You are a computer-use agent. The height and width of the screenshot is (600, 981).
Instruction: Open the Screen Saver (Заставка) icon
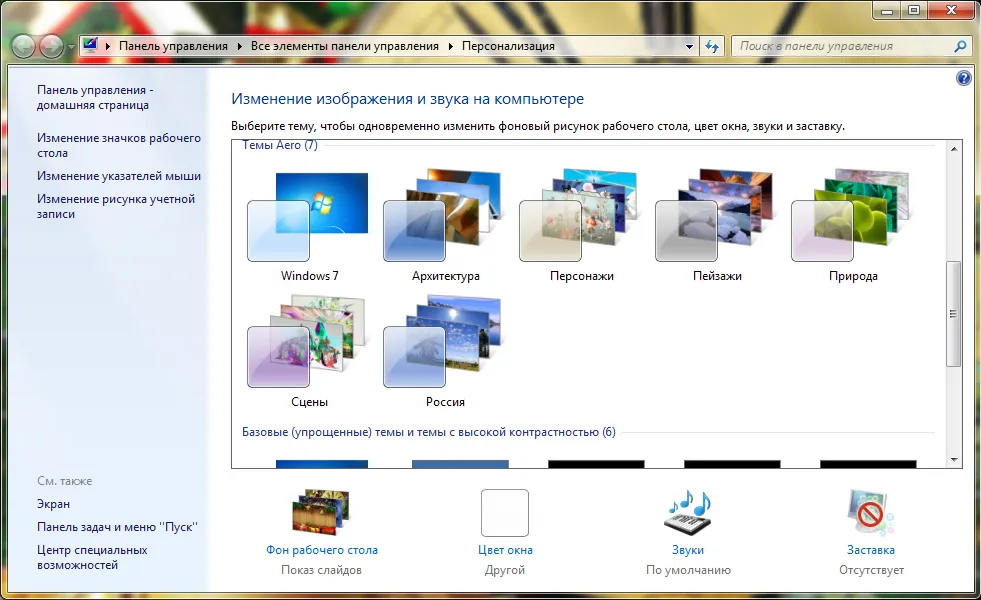point(870,512)
